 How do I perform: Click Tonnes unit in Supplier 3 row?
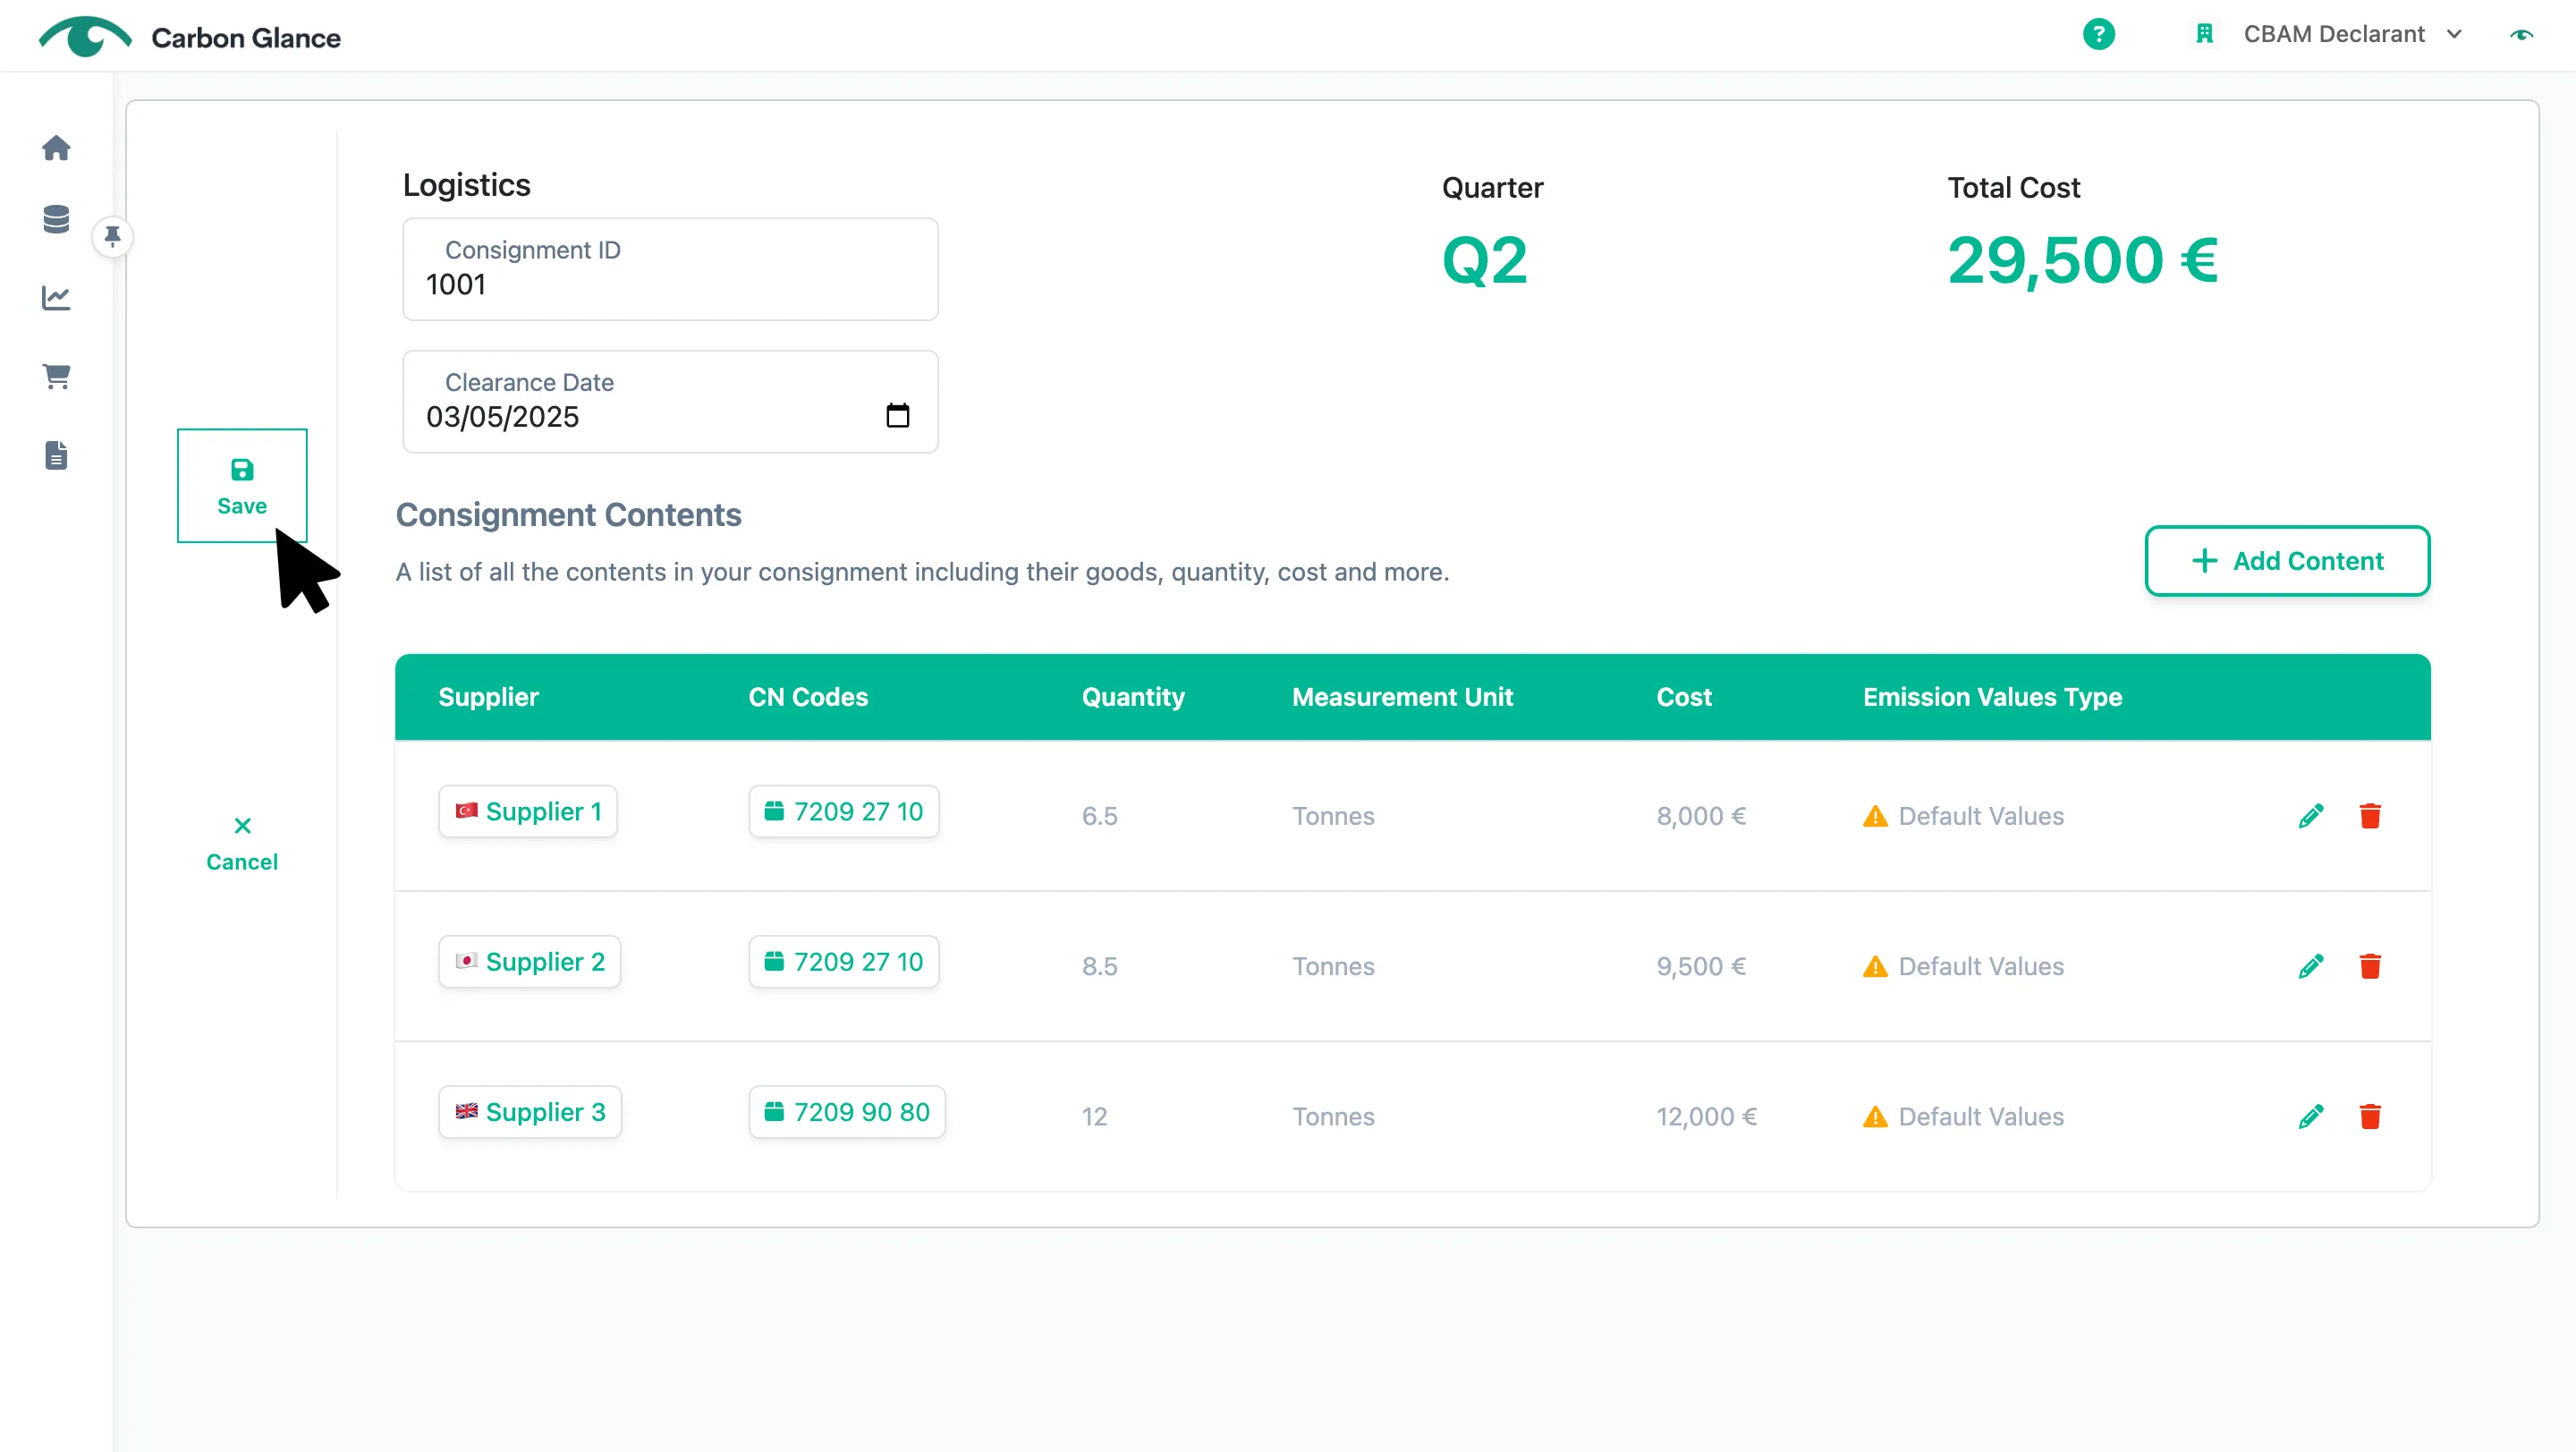1333,1116
